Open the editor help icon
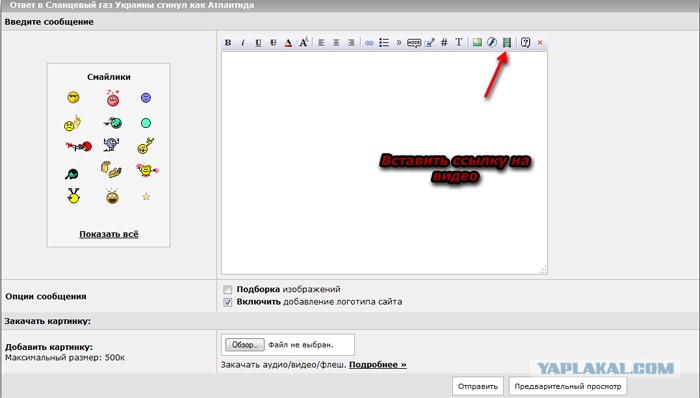This screenshot has width=700, height=398. pyautogui.click(x=525, y=42)
